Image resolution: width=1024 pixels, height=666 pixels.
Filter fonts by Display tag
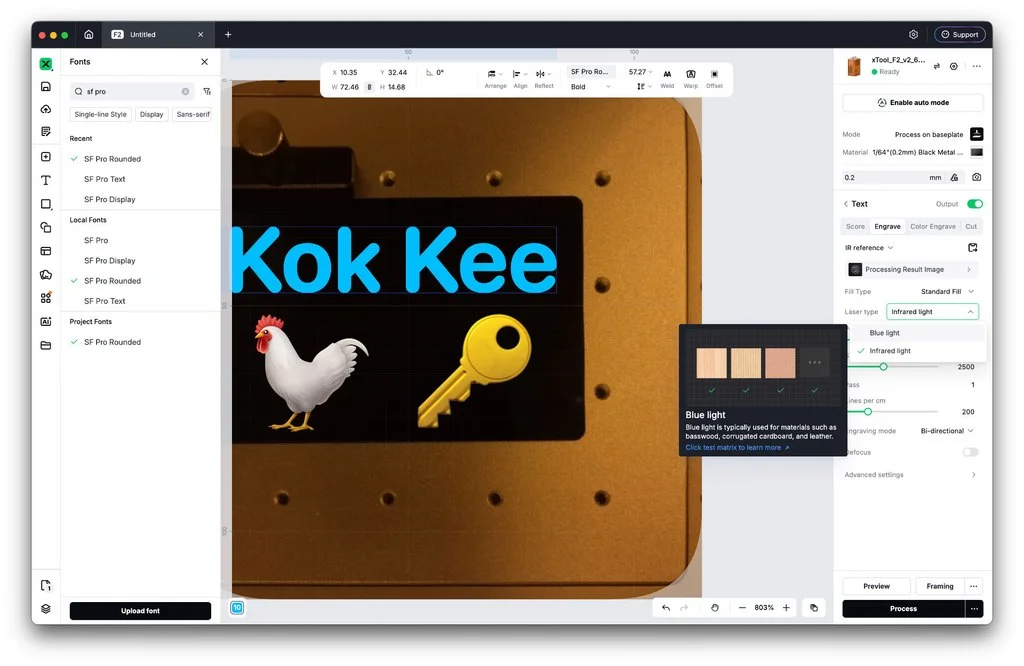(x=152, y=114)
